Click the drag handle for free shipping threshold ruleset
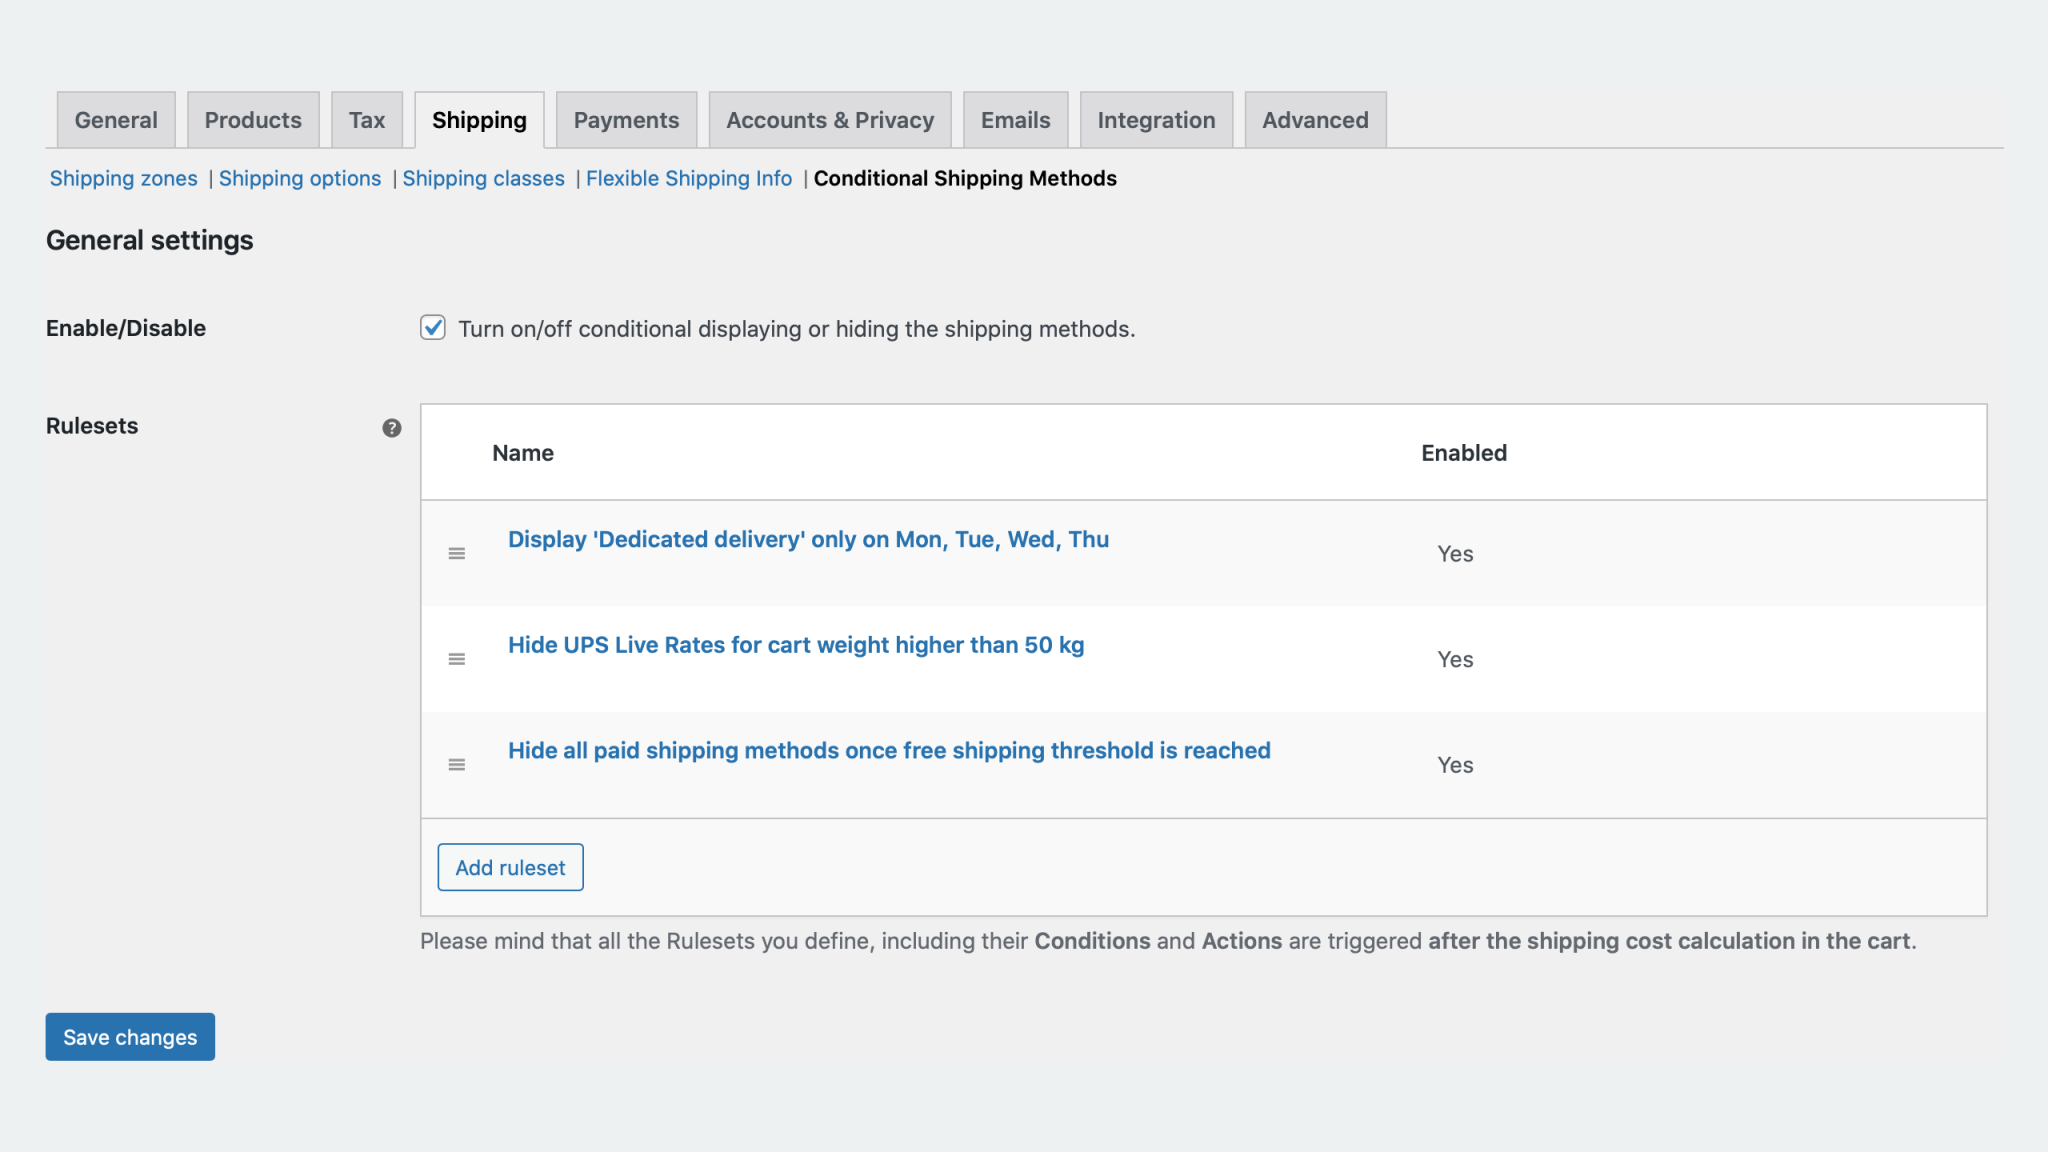This screenshot has height=1152, width=2048. [457, 764]
